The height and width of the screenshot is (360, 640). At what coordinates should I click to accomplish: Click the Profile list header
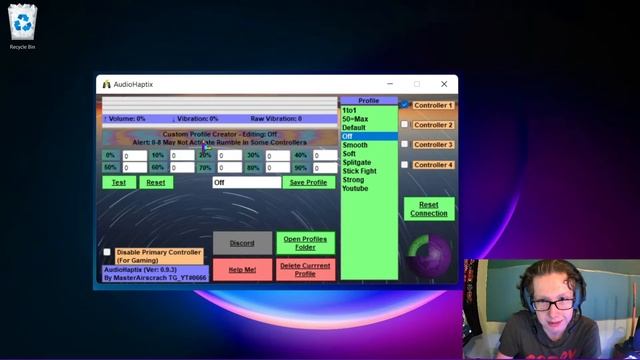[x=369, y=100]
